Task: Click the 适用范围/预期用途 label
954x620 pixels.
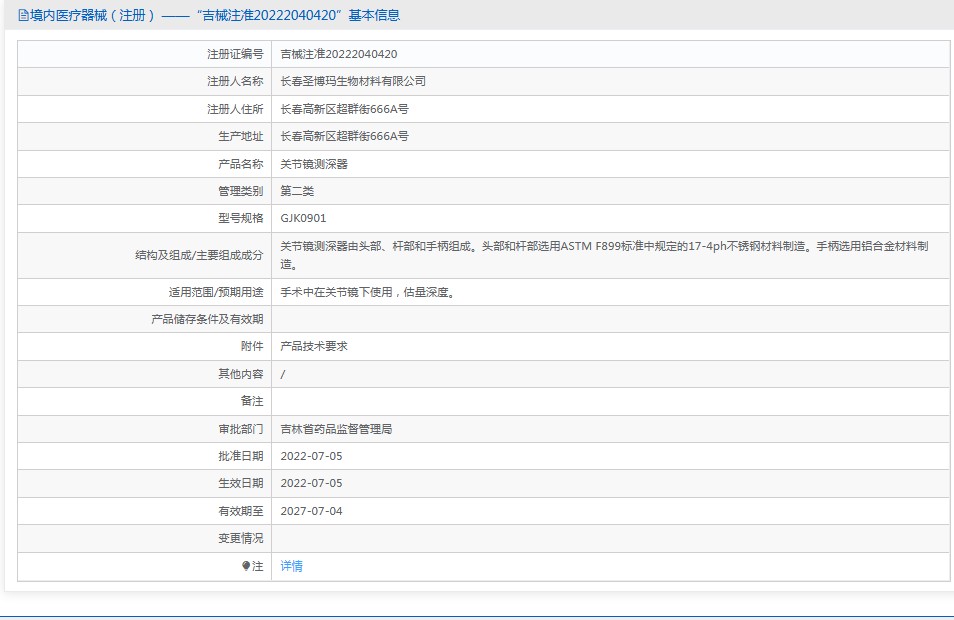Action: [x=215, y=292]
